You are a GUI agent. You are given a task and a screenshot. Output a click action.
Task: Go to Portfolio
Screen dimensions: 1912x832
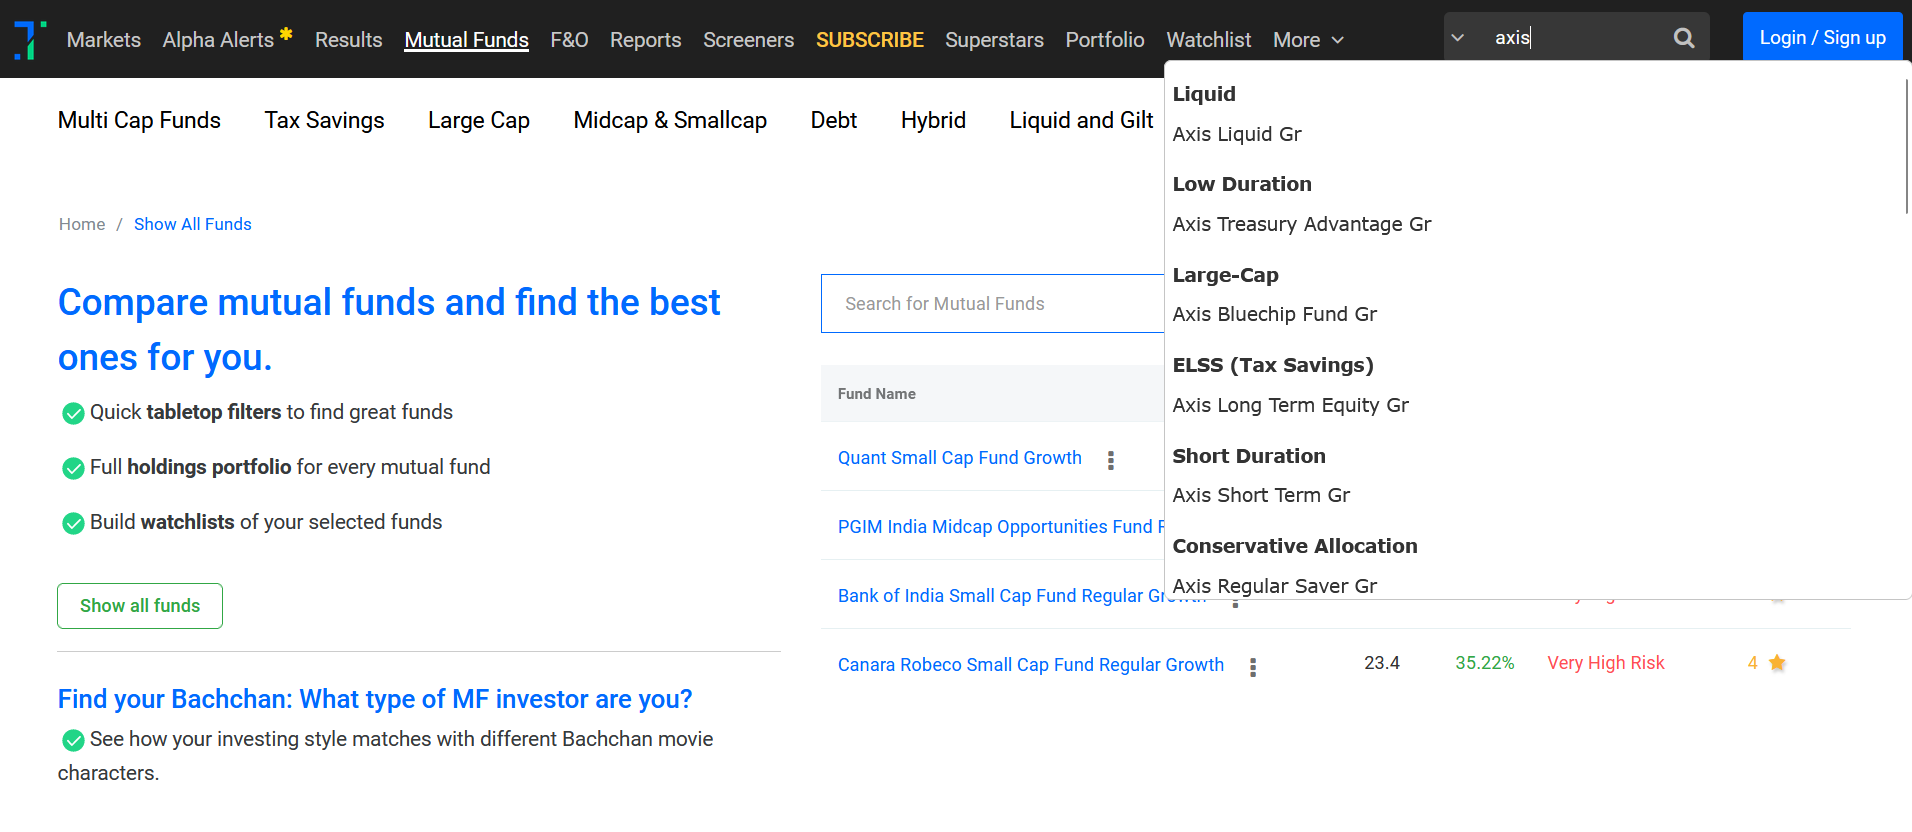pos(1105,40)
